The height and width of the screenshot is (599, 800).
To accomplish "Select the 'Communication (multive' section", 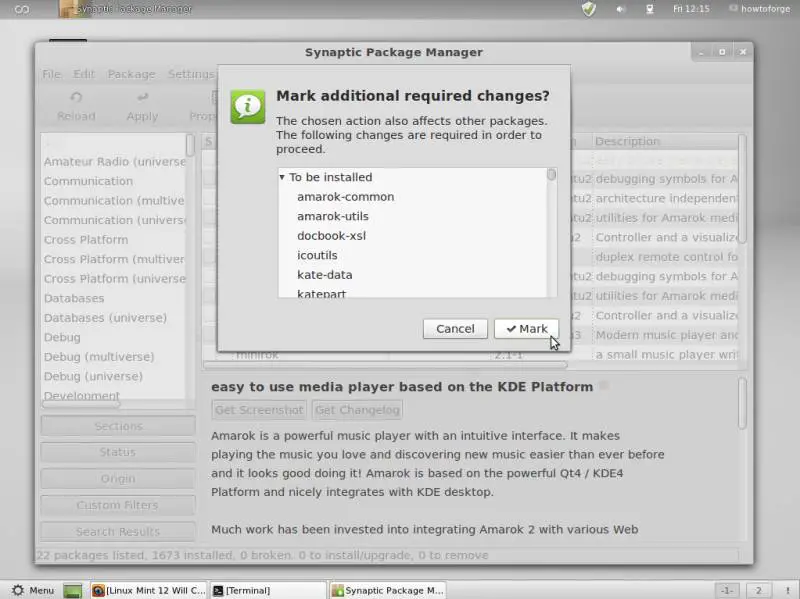I will tap(114, 201).
